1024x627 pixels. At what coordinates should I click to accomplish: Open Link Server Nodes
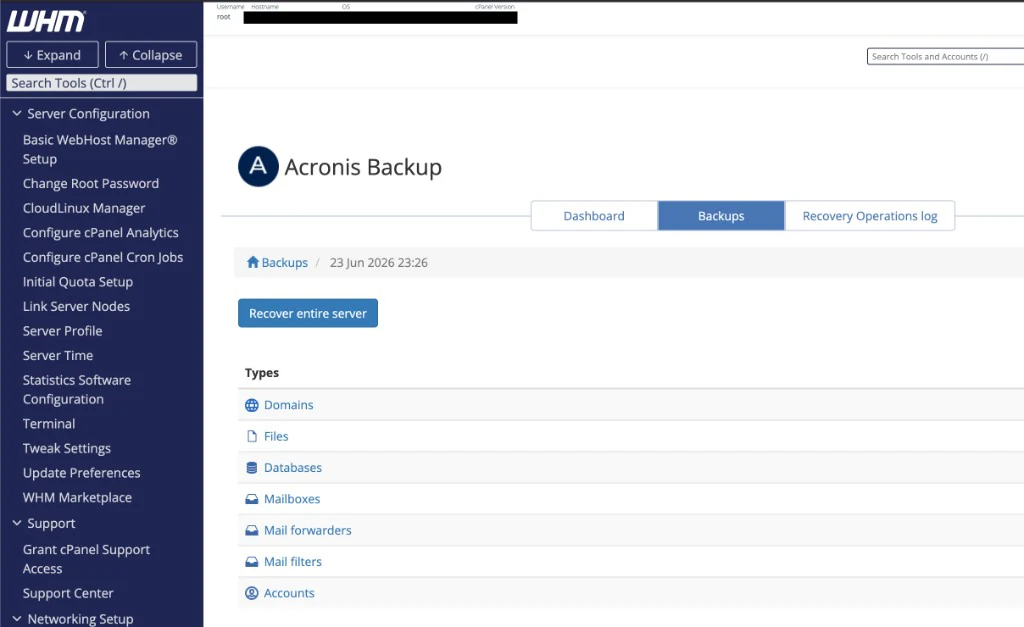coord(76,306)
